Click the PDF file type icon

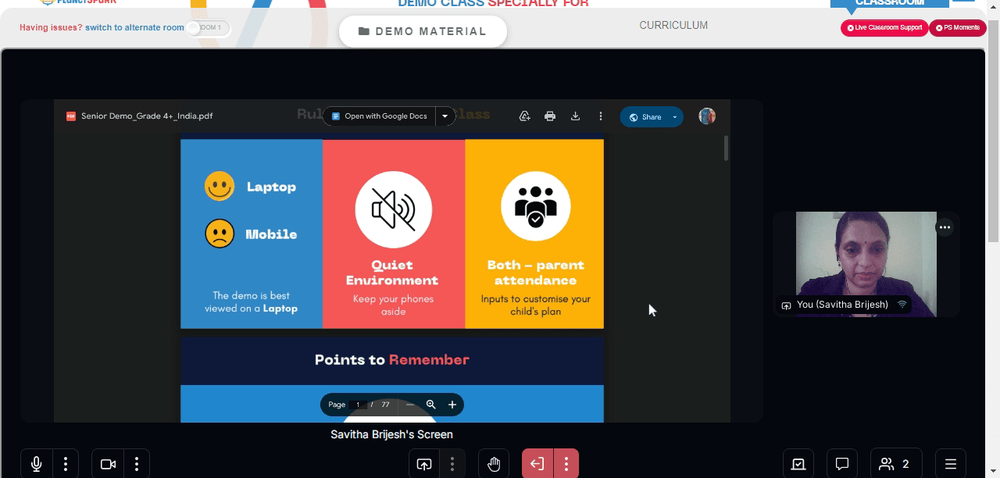[x=71, y=117]
